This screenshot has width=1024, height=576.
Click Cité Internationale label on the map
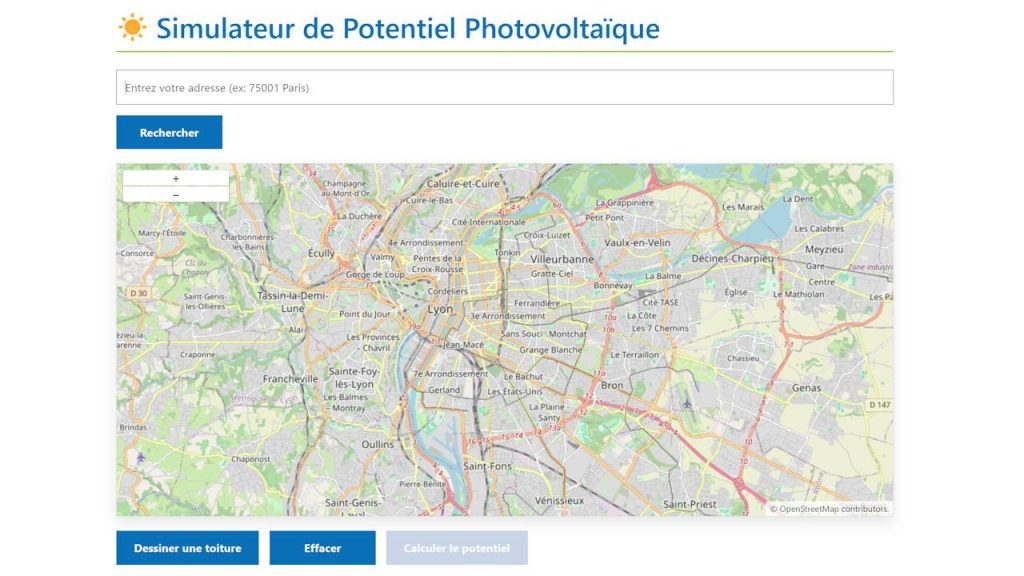coord(488,222)
